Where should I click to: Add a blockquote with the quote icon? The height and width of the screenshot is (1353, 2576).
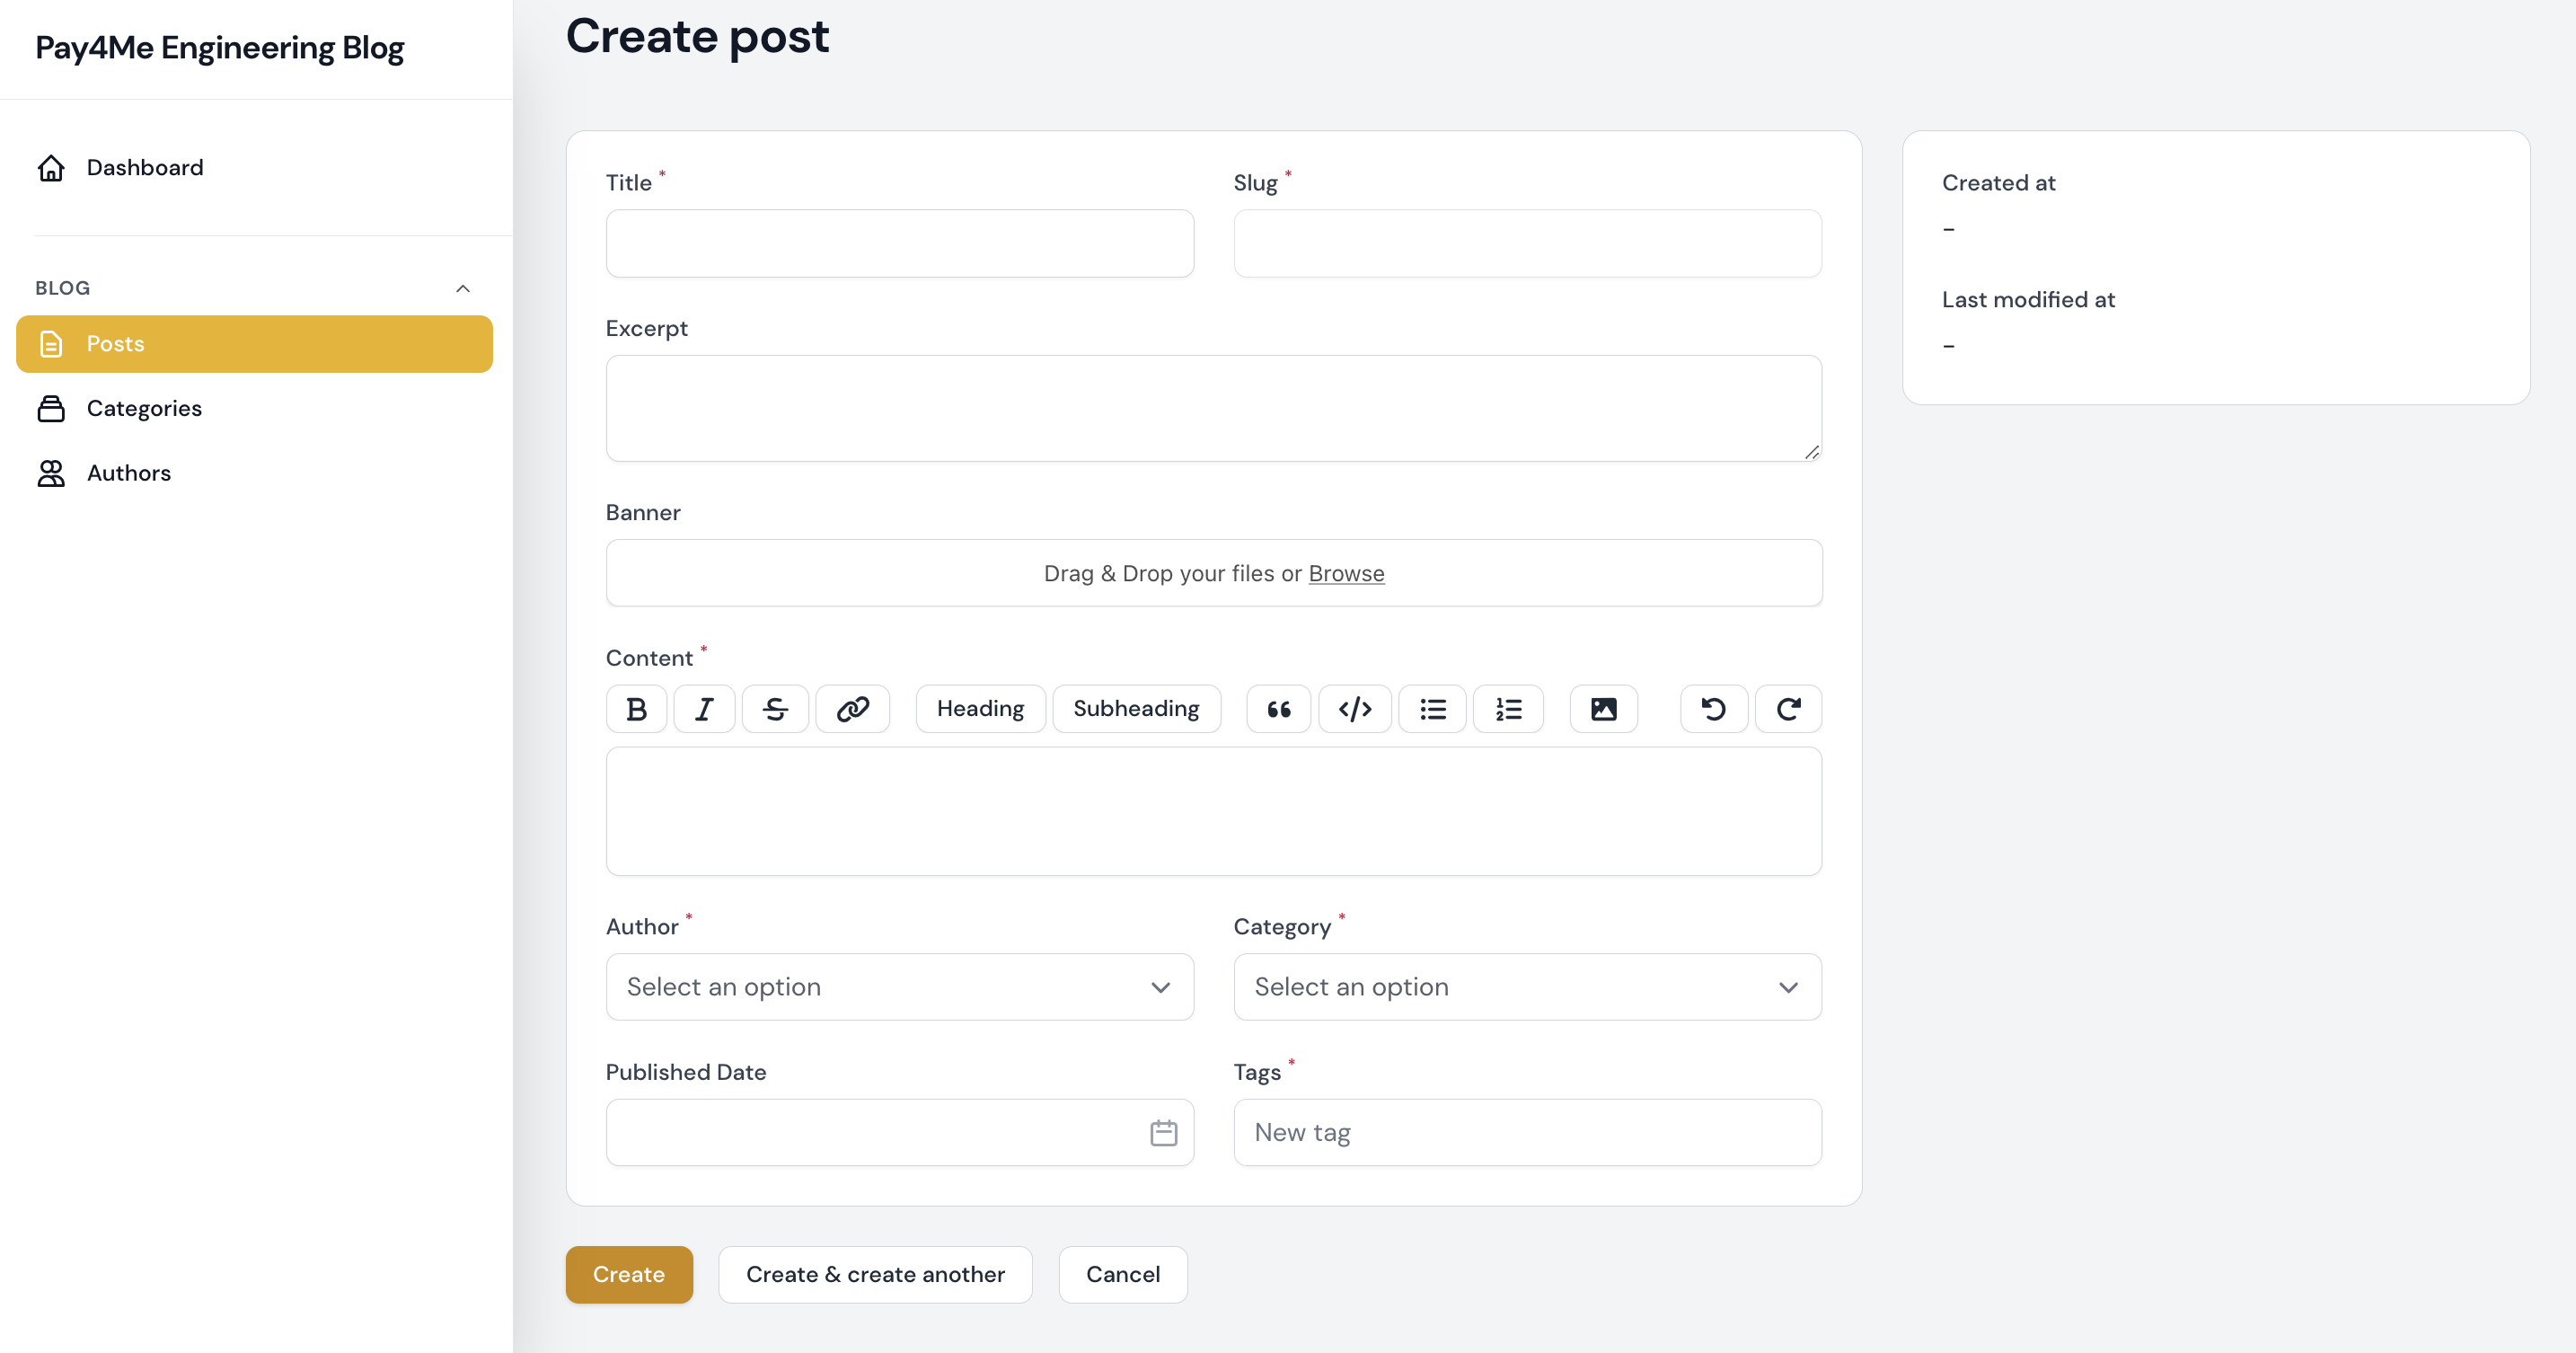click(x=1278, y=709)
